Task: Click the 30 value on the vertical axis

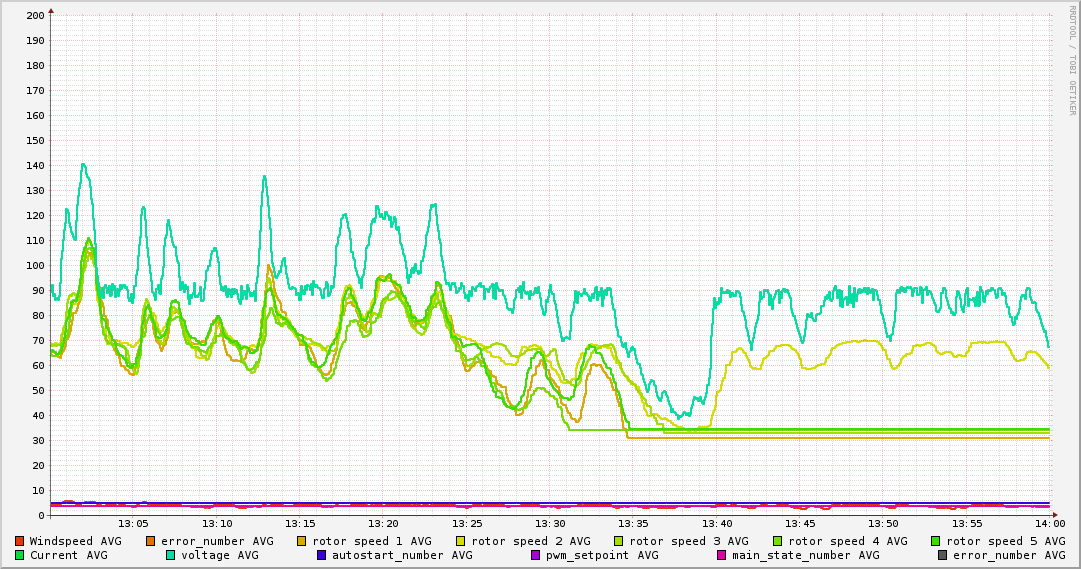Action: [x=39, y=441]
